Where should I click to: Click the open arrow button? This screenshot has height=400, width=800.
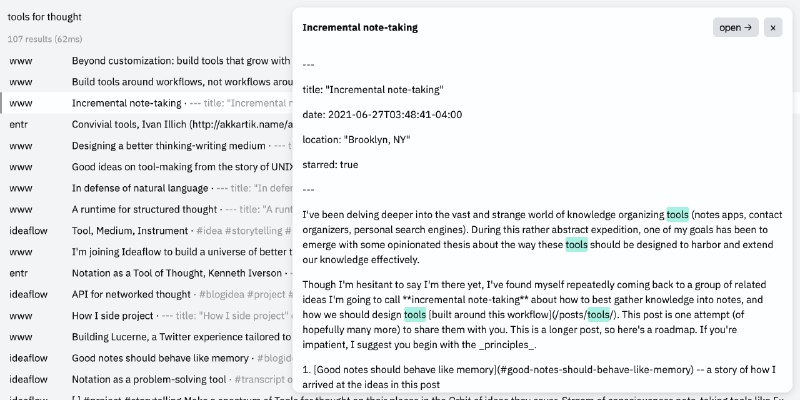[736, 28]
